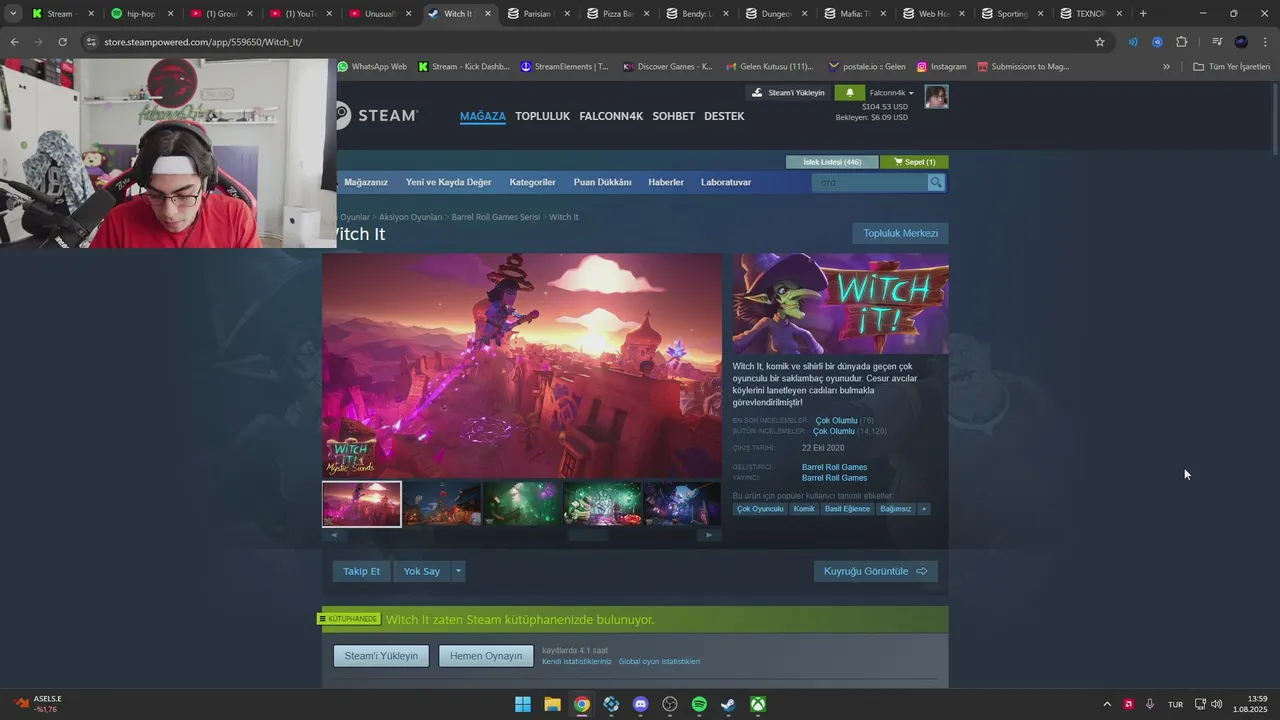1280x720 pixels.
Task: Open the TOPLULUK header menu
Action: point(542,116)
